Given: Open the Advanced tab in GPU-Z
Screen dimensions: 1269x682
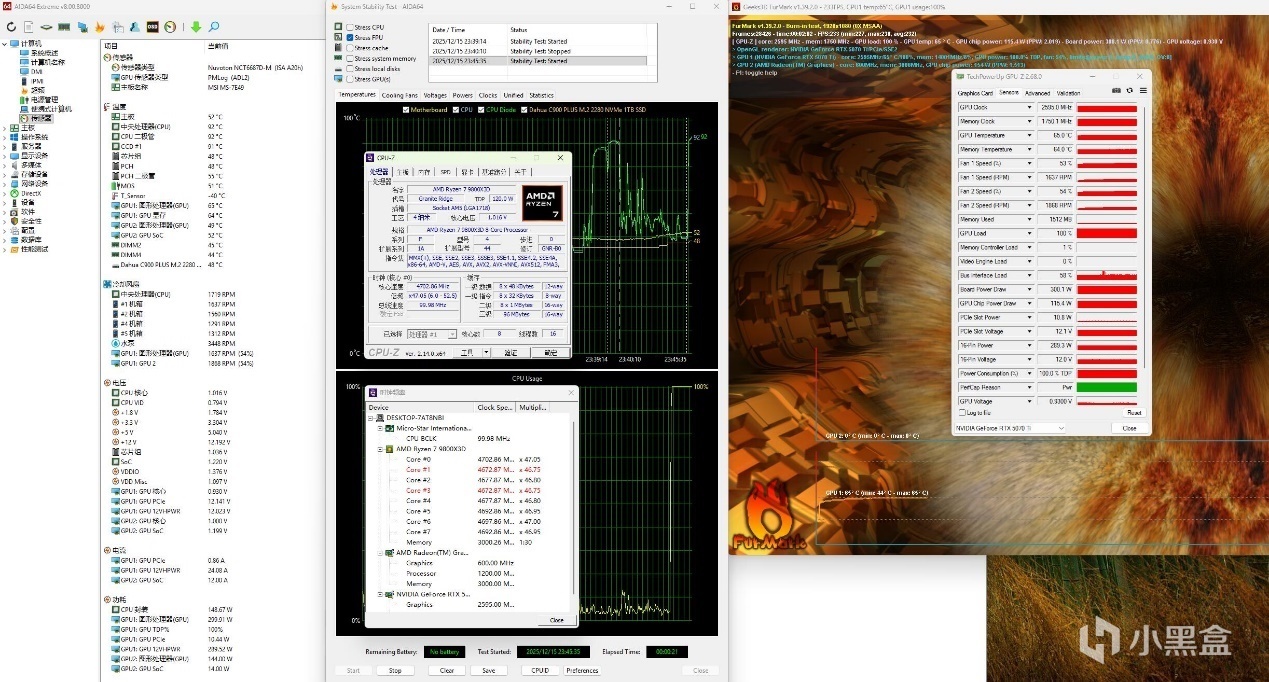Looking at the screenshot, I should [x=1037, y=93].
